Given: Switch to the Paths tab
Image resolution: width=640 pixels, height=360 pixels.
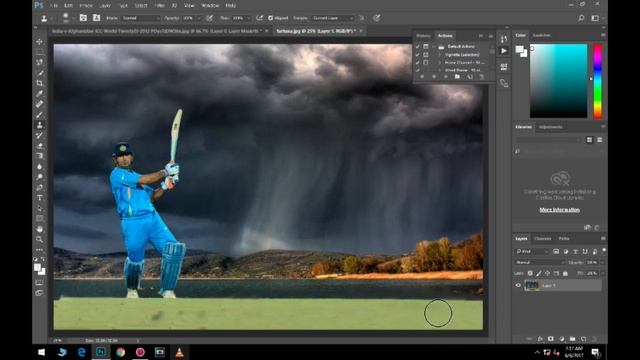Looking at the screenshot, I should click(564, 239).
